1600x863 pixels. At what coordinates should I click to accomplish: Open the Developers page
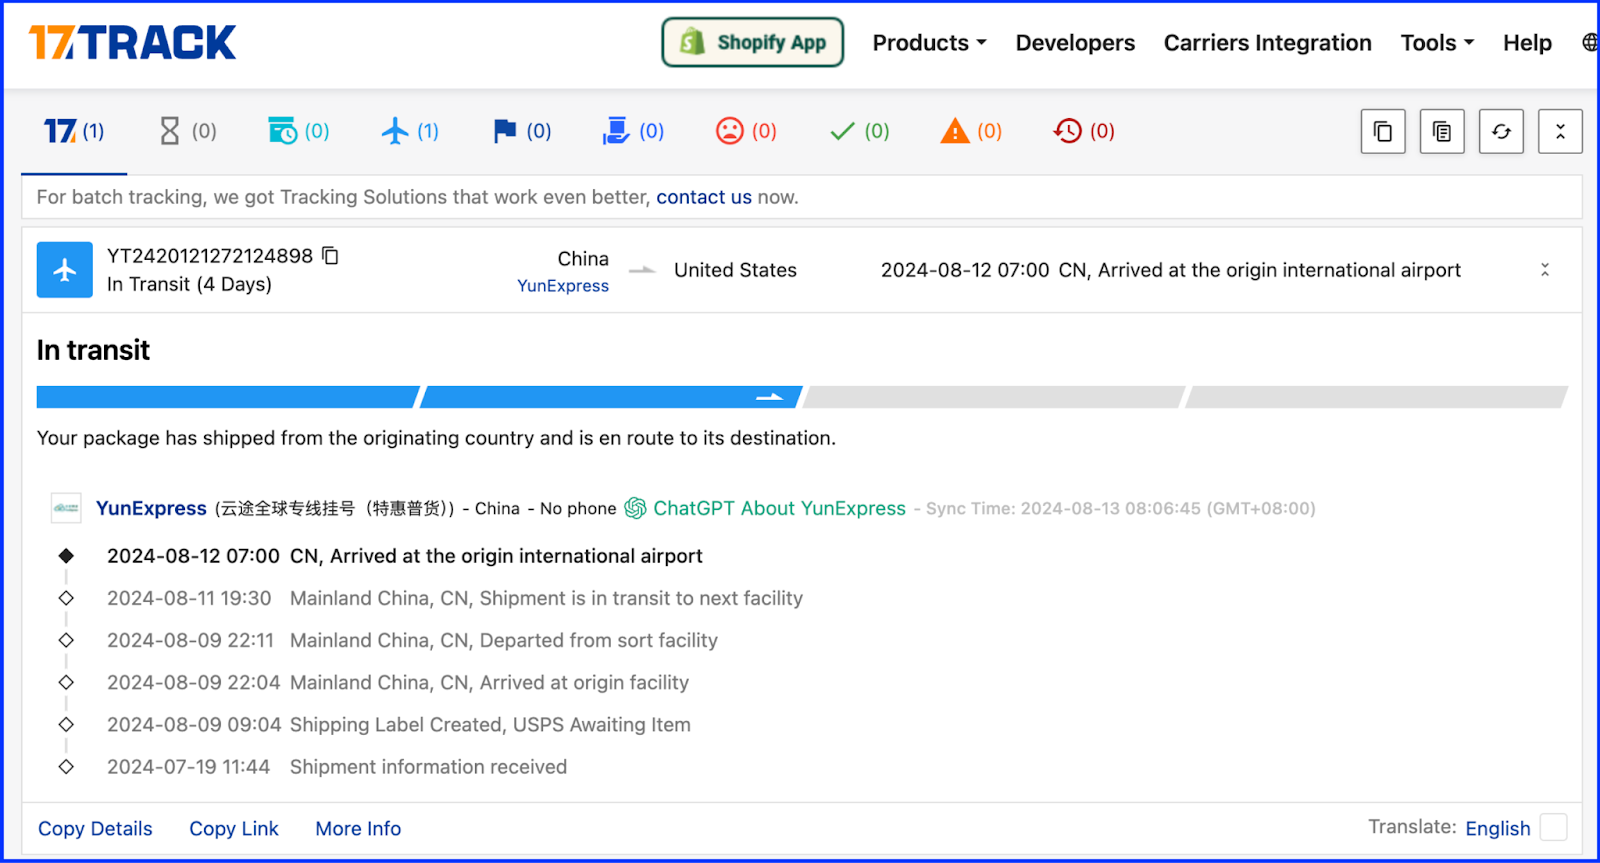[x=1075, y=43]
